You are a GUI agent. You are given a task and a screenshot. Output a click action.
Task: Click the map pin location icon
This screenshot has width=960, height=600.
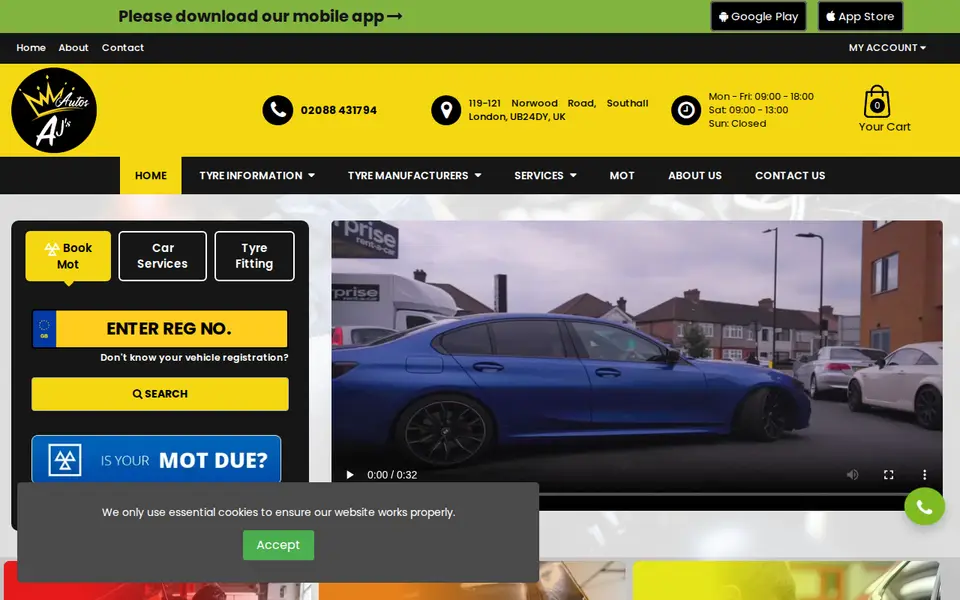[446, 110]
